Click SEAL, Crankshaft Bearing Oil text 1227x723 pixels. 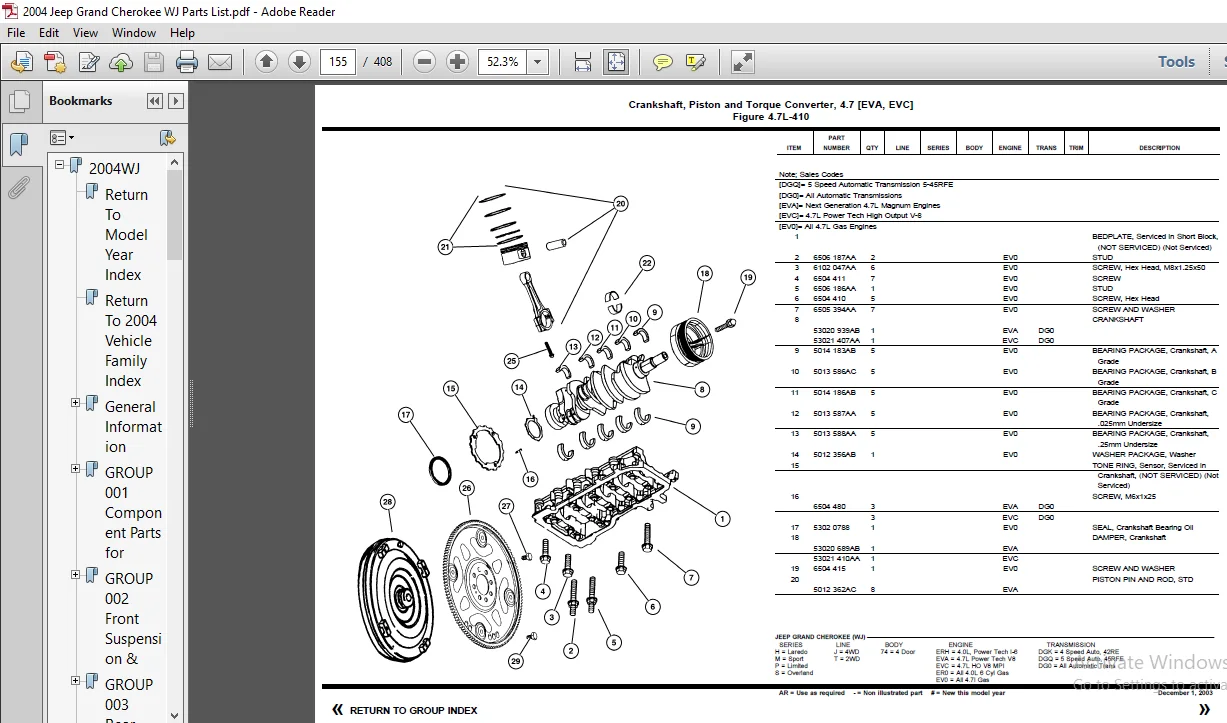1142,527
